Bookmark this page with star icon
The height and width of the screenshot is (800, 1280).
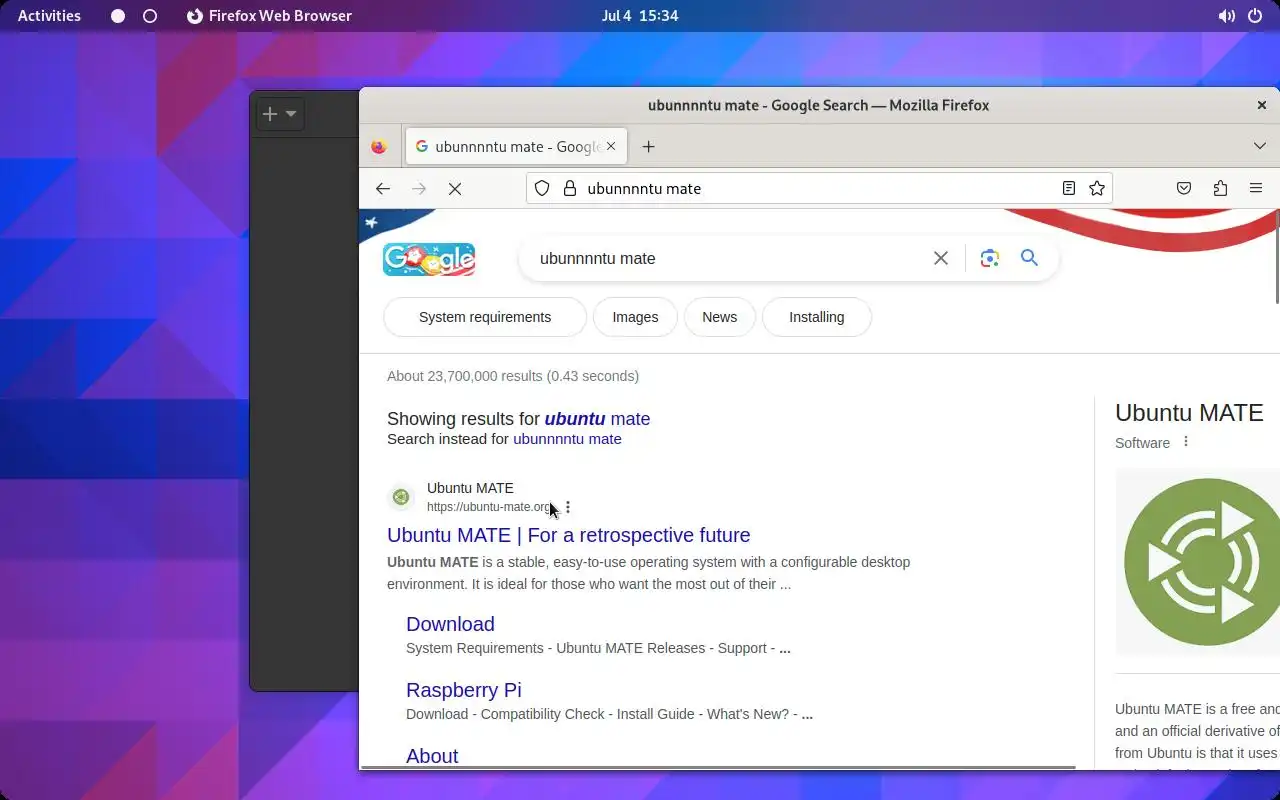(x=1097, y=188)
